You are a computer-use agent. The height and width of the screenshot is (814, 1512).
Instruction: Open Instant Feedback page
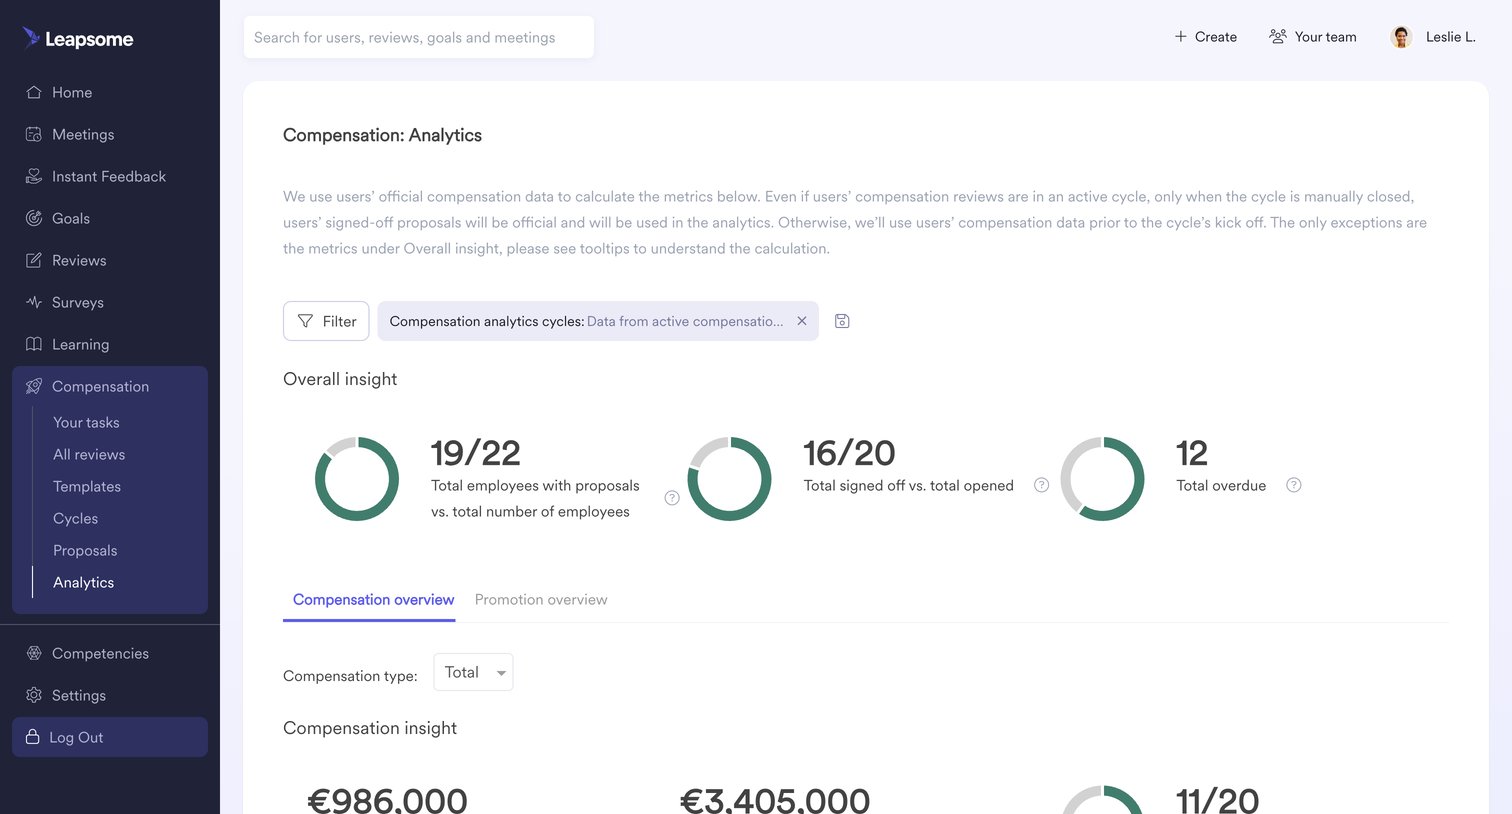point(110,176)
